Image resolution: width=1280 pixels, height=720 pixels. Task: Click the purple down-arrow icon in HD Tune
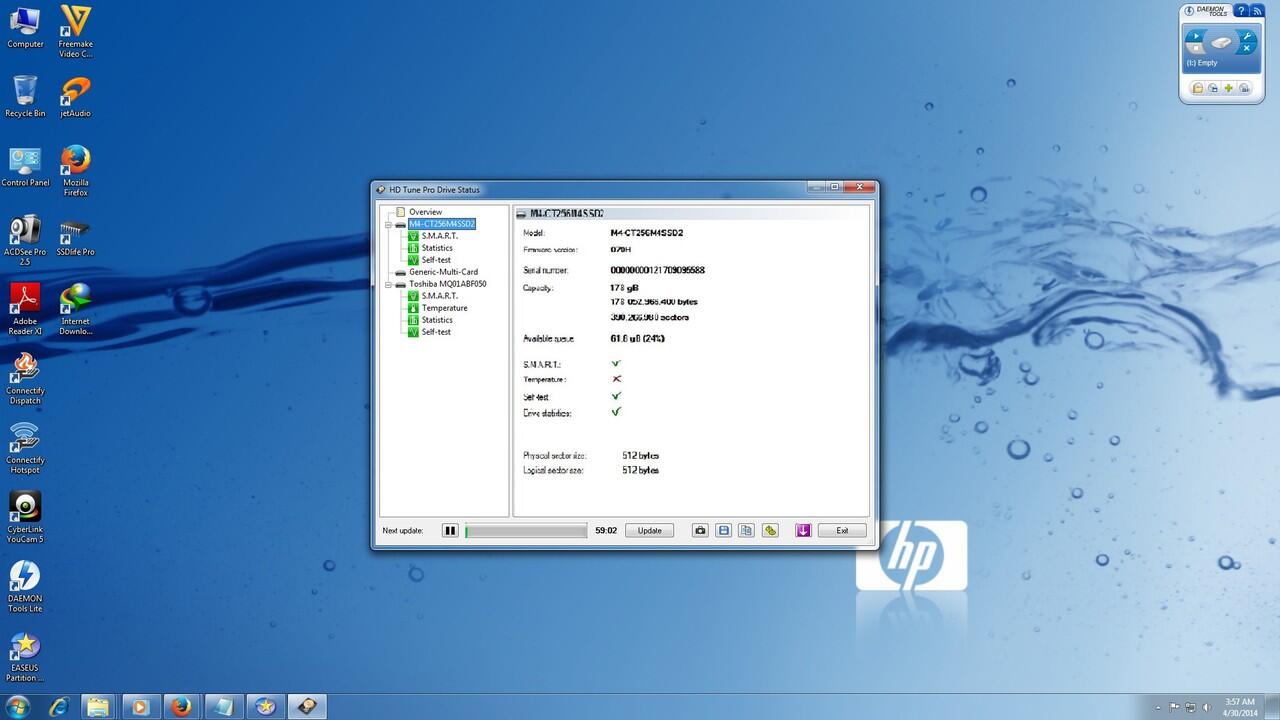click(x=803, y=531)
